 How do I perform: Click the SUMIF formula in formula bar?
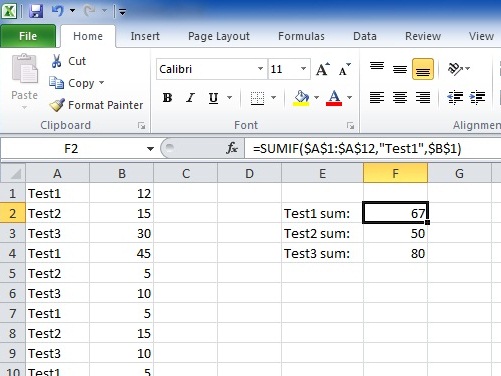coord(357,148)
